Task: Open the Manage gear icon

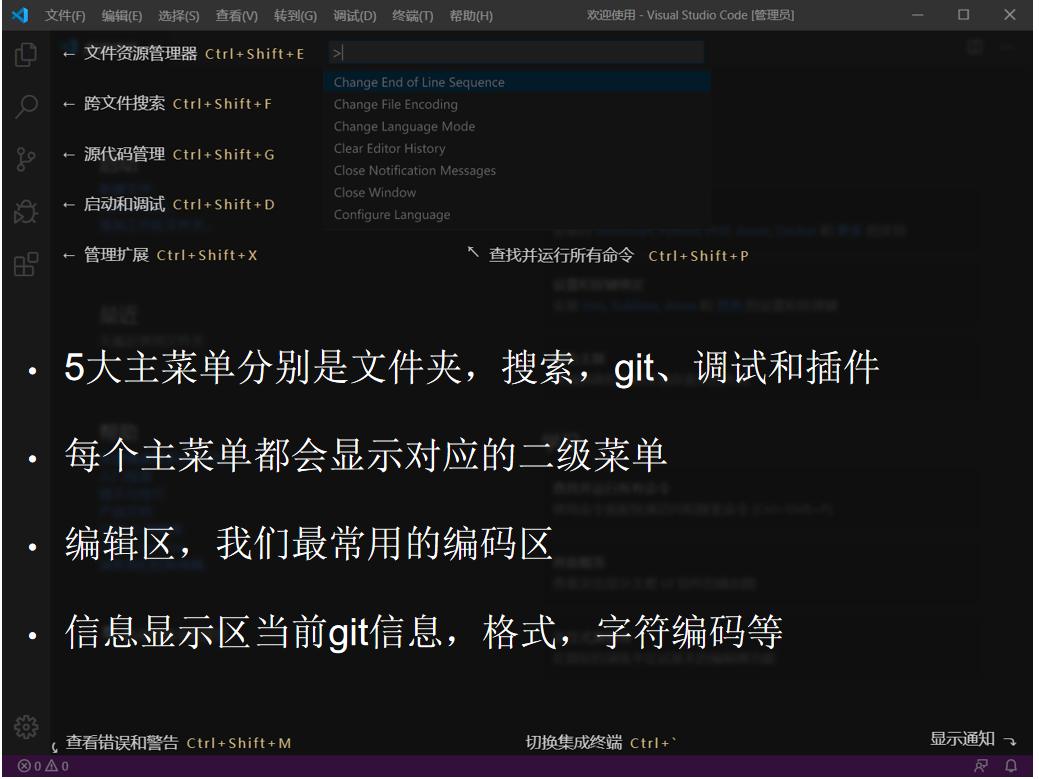Action: coord(26,727)
